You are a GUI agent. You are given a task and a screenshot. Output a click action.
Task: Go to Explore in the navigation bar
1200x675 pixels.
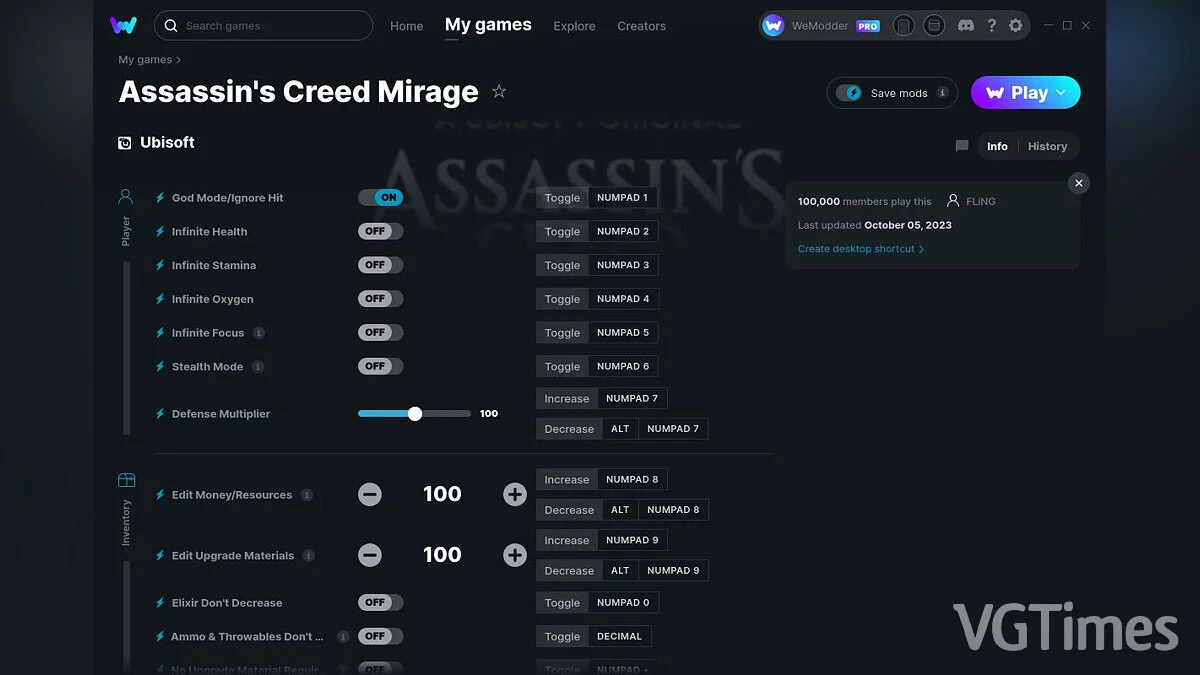pyautogui.click(x=574, y=26)
